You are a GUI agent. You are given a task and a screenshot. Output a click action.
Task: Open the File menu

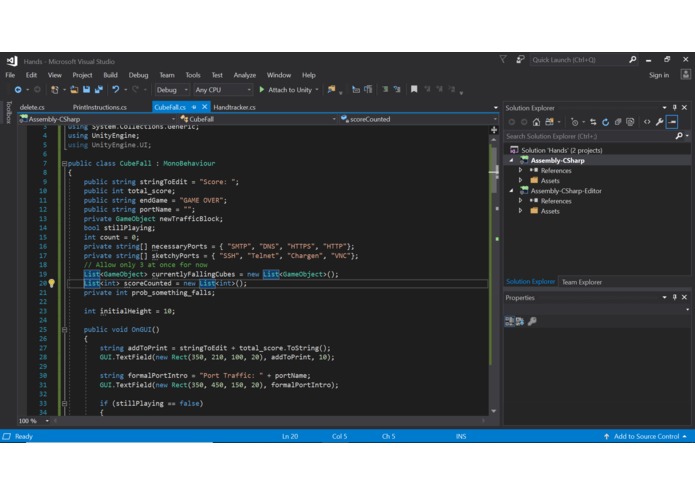10,75
